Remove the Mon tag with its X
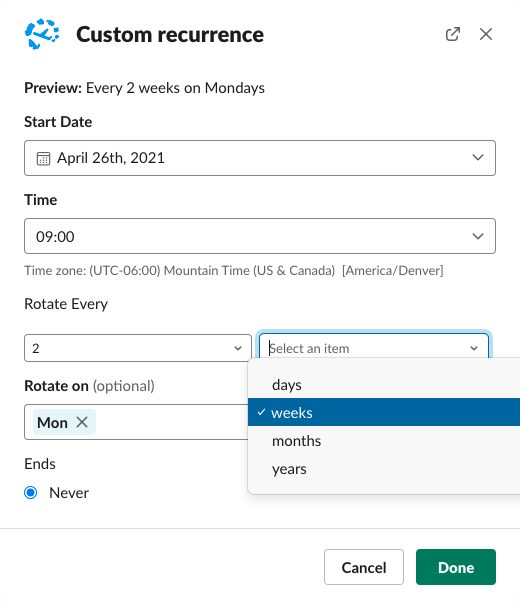 82,422
